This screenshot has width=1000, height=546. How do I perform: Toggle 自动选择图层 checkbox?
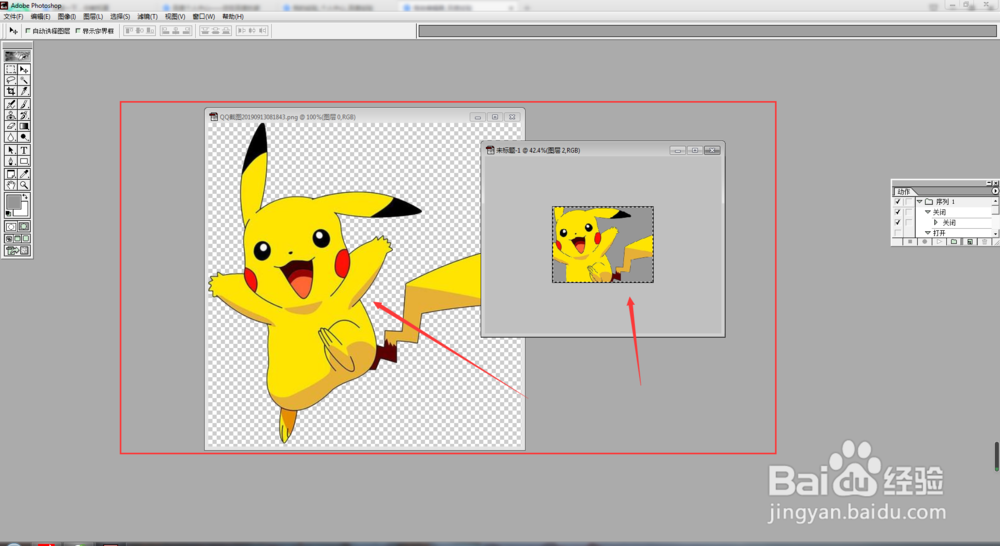27,31
